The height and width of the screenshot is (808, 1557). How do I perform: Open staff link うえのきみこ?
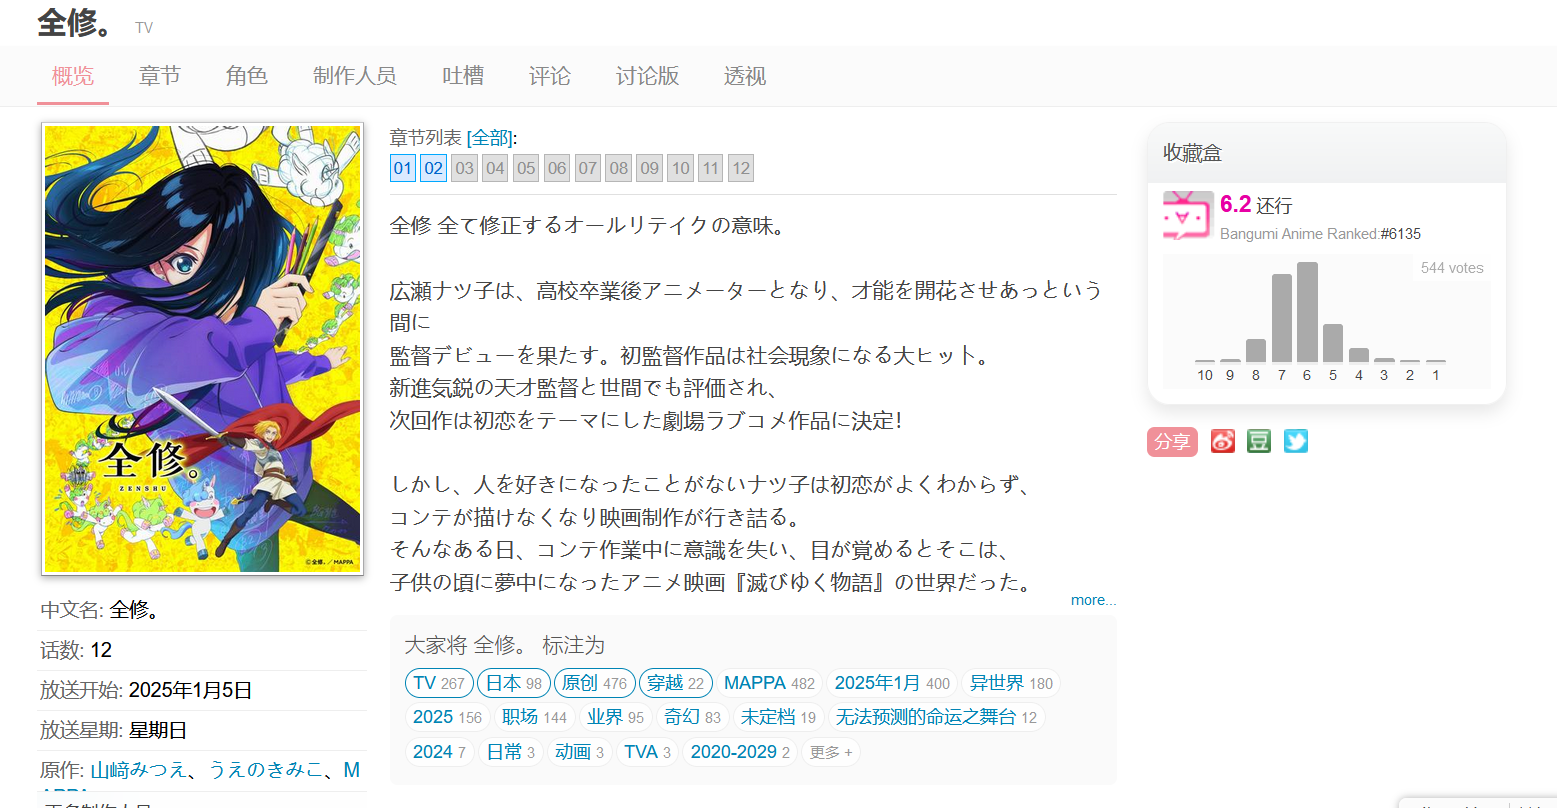266,770
